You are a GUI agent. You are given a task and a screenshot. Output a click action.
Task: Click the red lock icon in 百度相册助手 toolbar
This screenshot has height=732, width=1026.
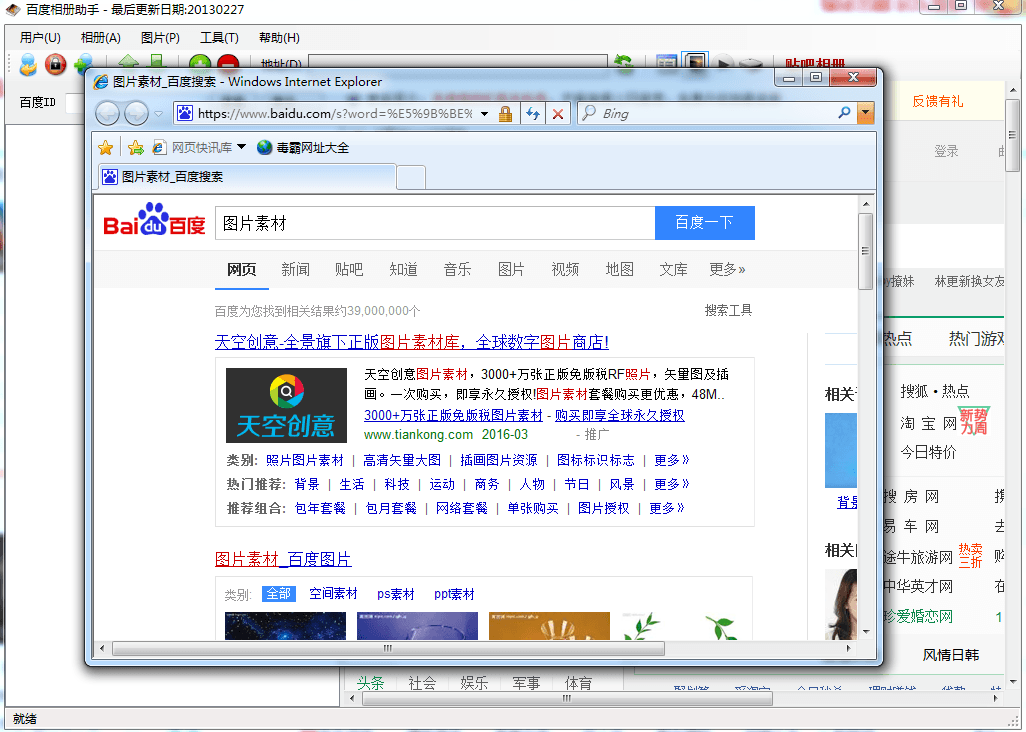[x=56, y=64]
